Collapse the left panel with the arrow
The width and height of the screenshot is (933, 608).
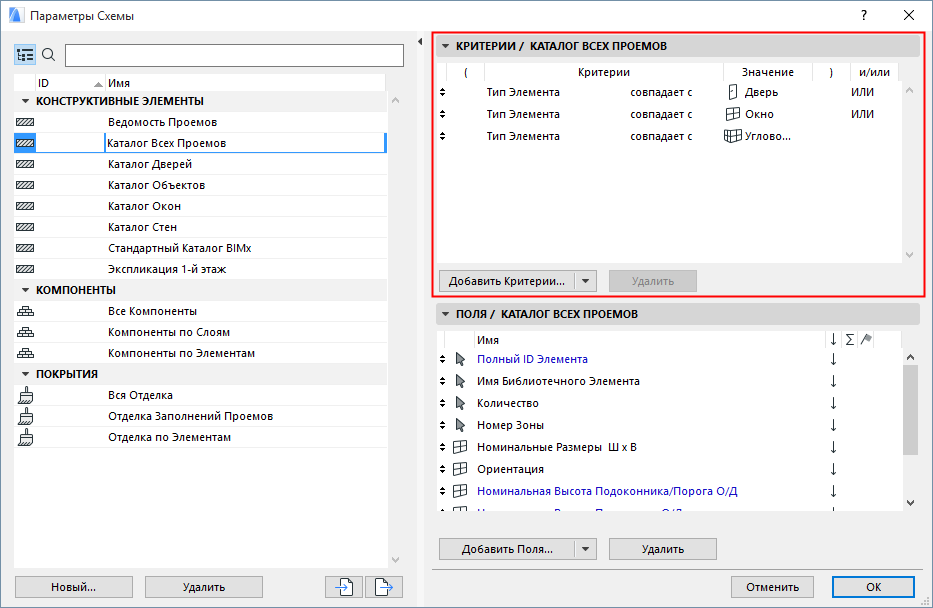pyautogui.click(x=419, y=42)
